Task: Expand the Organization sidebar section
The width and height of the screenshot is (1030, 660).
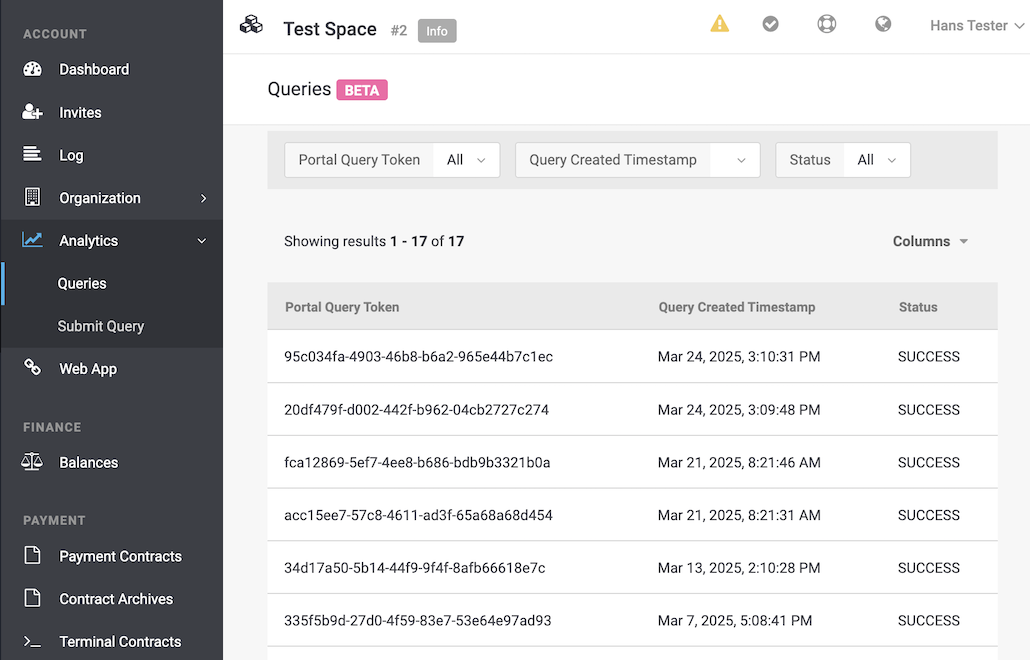Action: coord(100,197)
